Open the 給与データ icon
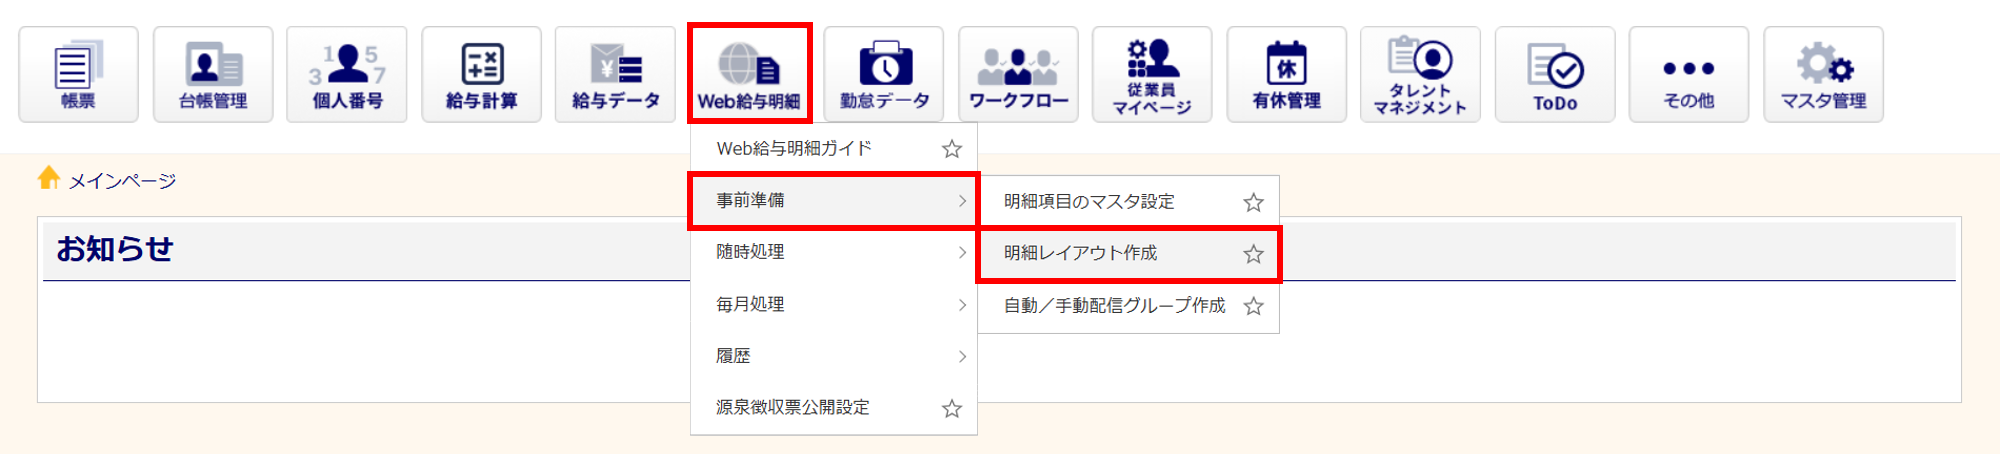Screen dimensions: 2000x454 tap(615, 75)
